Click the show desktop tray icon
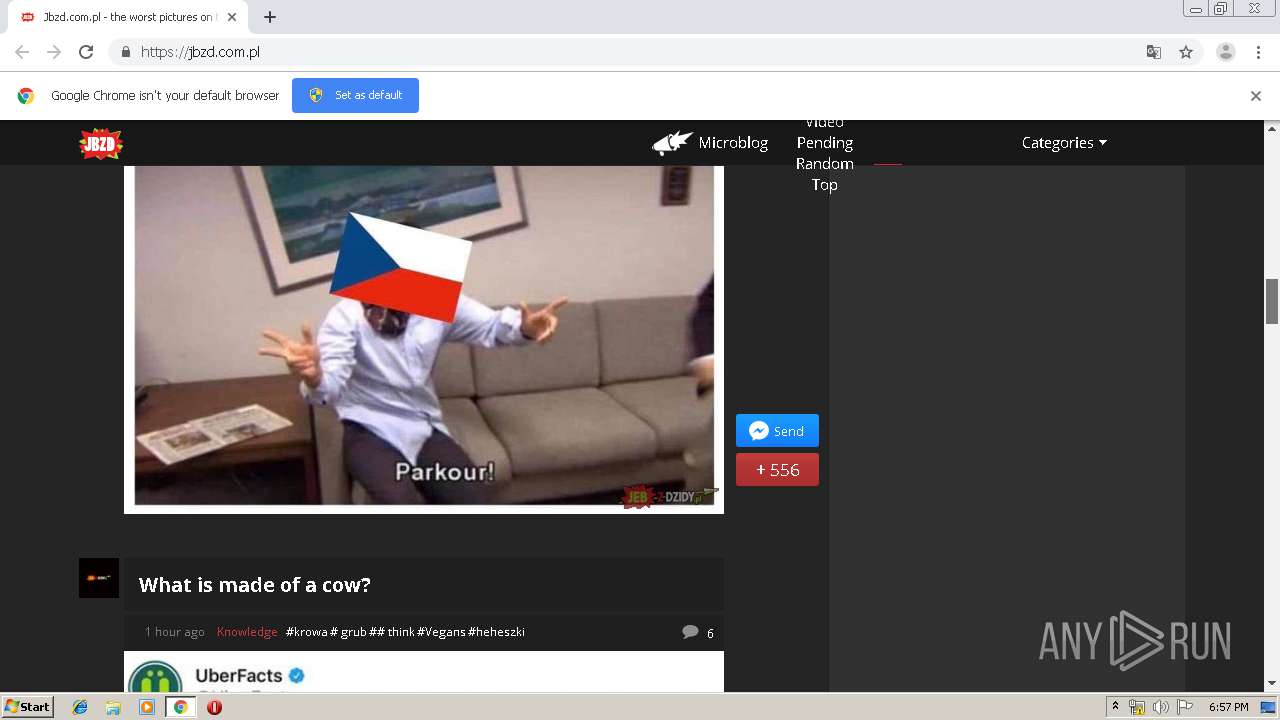 tap(1269, 707)
